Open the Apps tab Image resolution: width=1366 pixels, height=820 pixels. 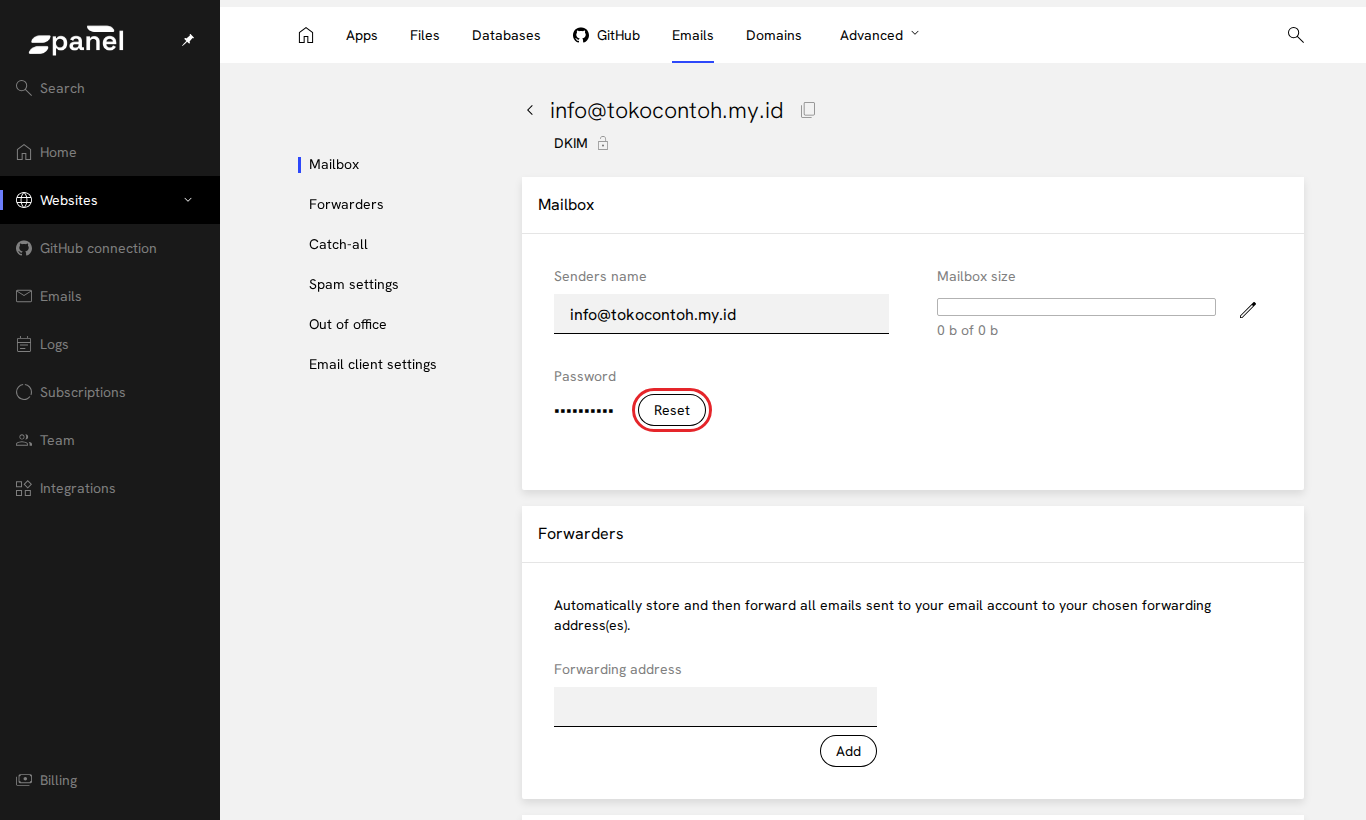[x=362, y=35]
